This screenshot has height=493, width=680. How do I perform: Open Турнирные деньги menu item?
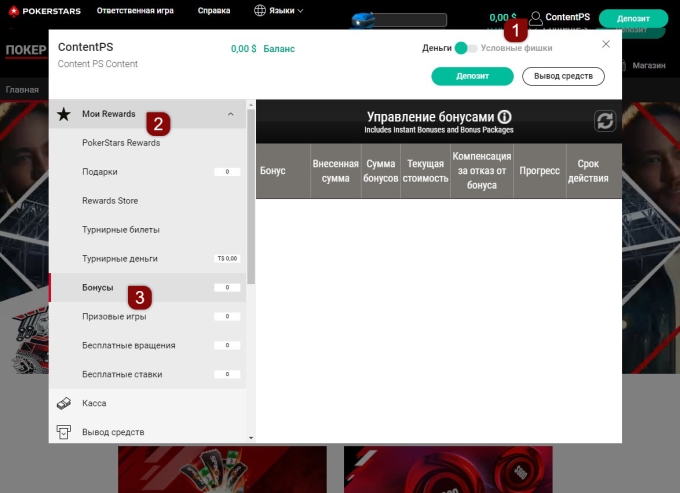[147, 258]
